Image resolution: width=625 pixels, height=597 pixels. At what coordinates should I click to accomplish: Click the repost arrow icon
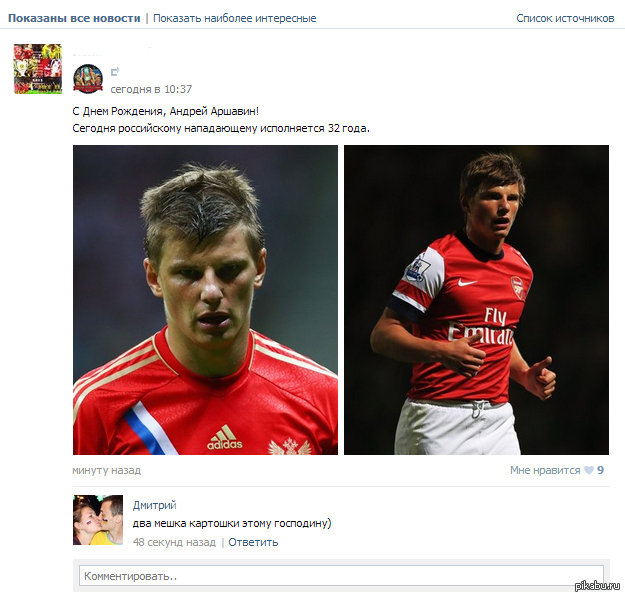pyautogui.click(x=115, y=71)
